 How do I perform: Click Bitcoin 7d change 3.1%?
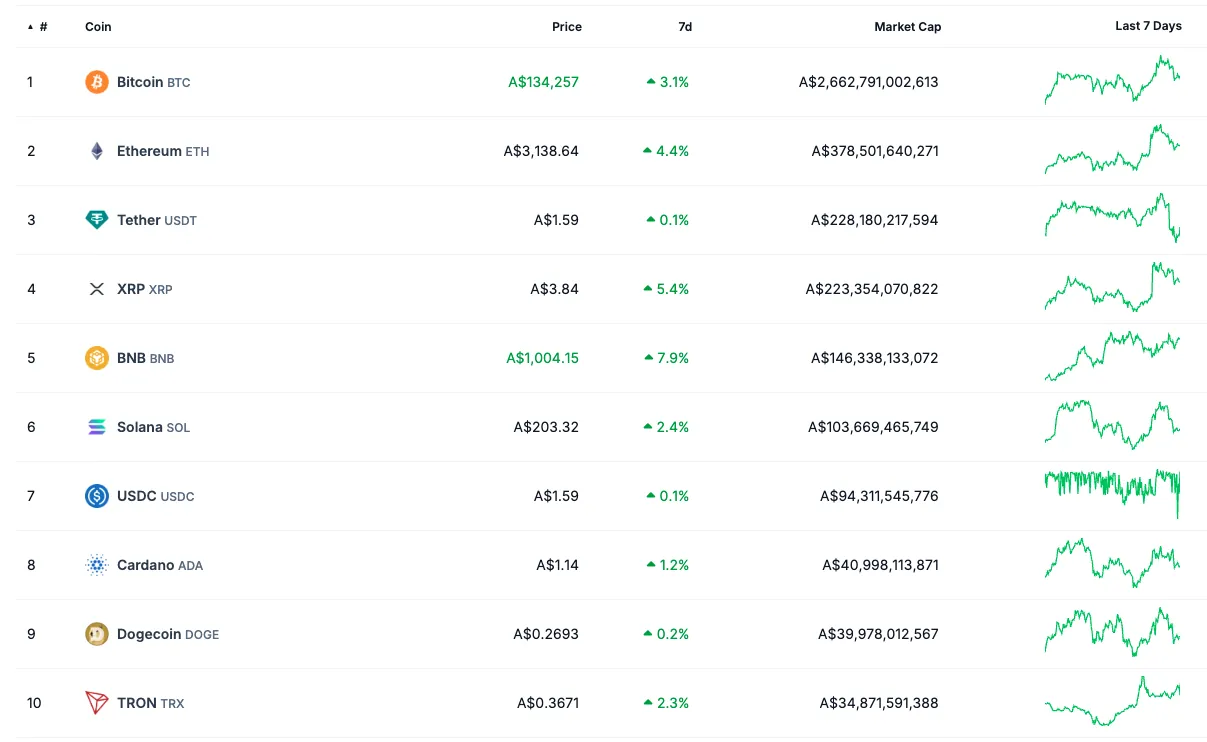pos(668,82)
